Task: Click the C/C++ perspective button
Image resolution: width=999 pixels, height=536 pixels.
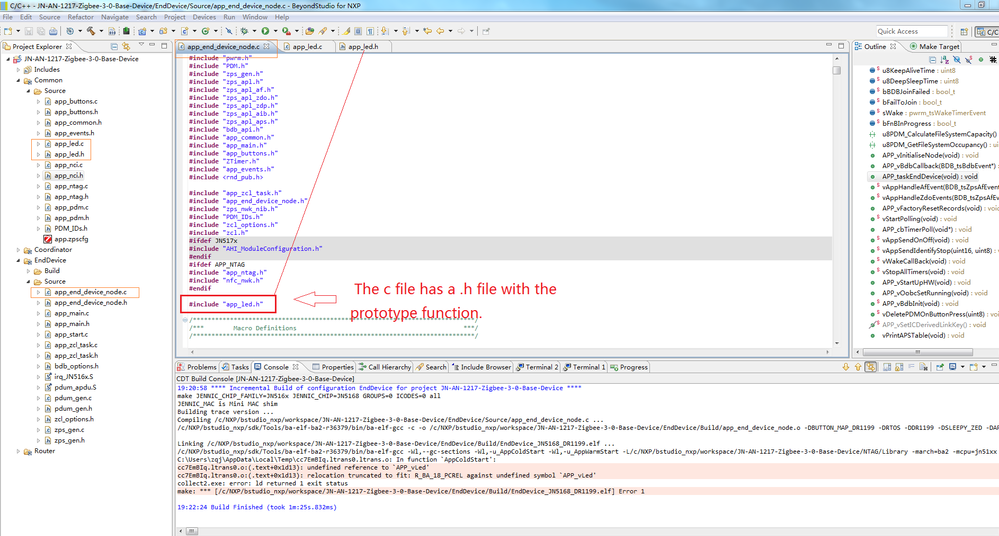Action: click(x=988, y=31)
